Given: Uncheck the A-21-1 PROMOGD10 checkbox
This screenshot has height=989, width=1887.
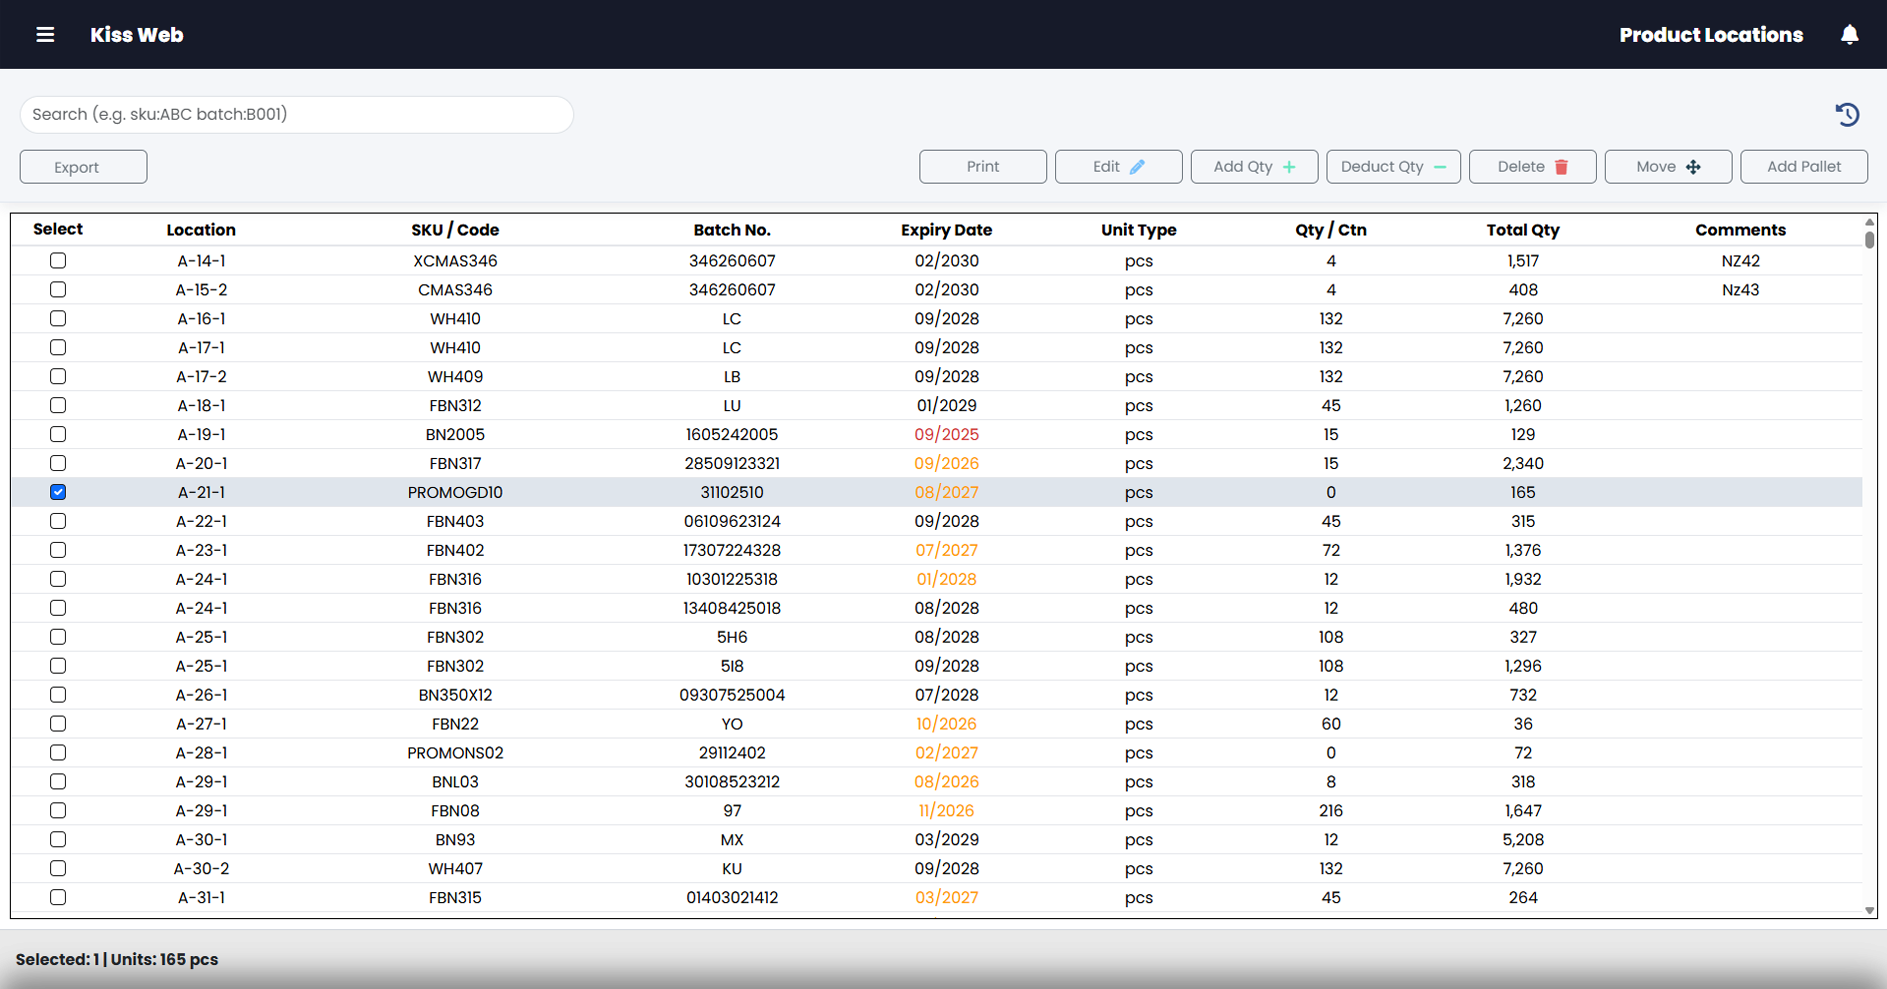Looking at the screenshot, I should [58, 492].
